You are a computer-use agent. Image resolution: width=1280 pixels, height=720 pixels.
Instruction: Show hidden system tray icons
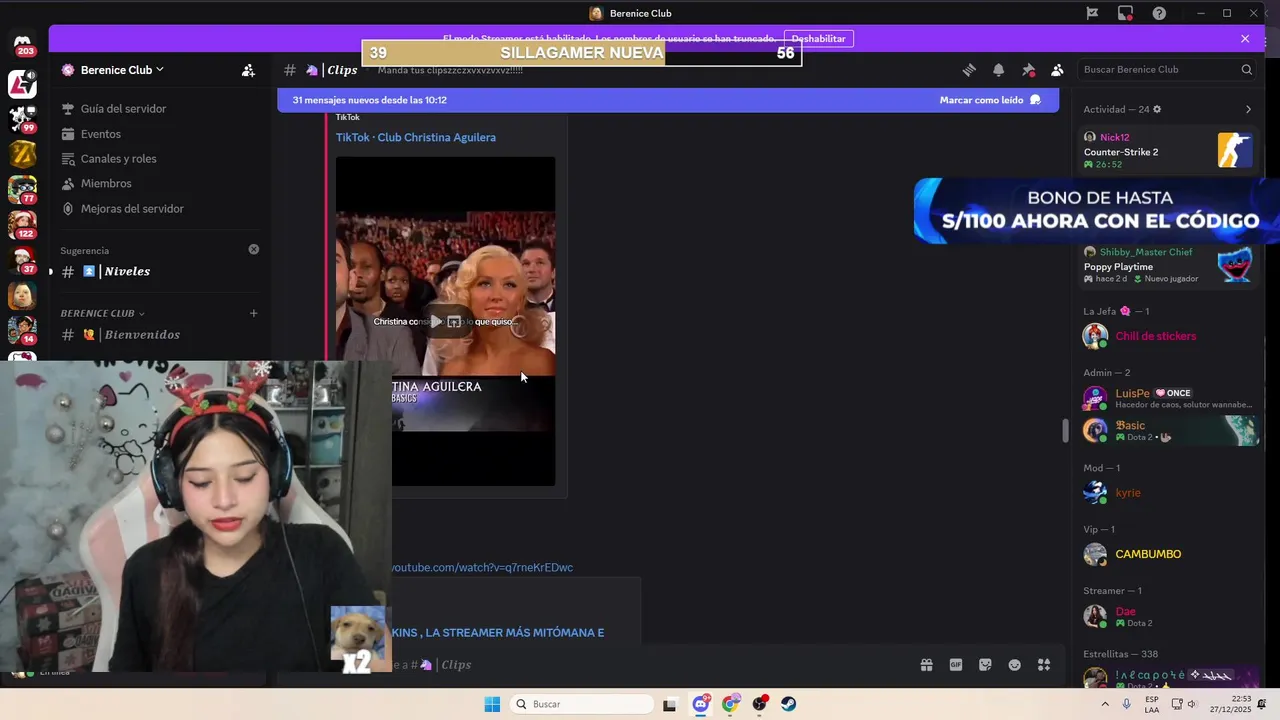tap(1105, 704)
